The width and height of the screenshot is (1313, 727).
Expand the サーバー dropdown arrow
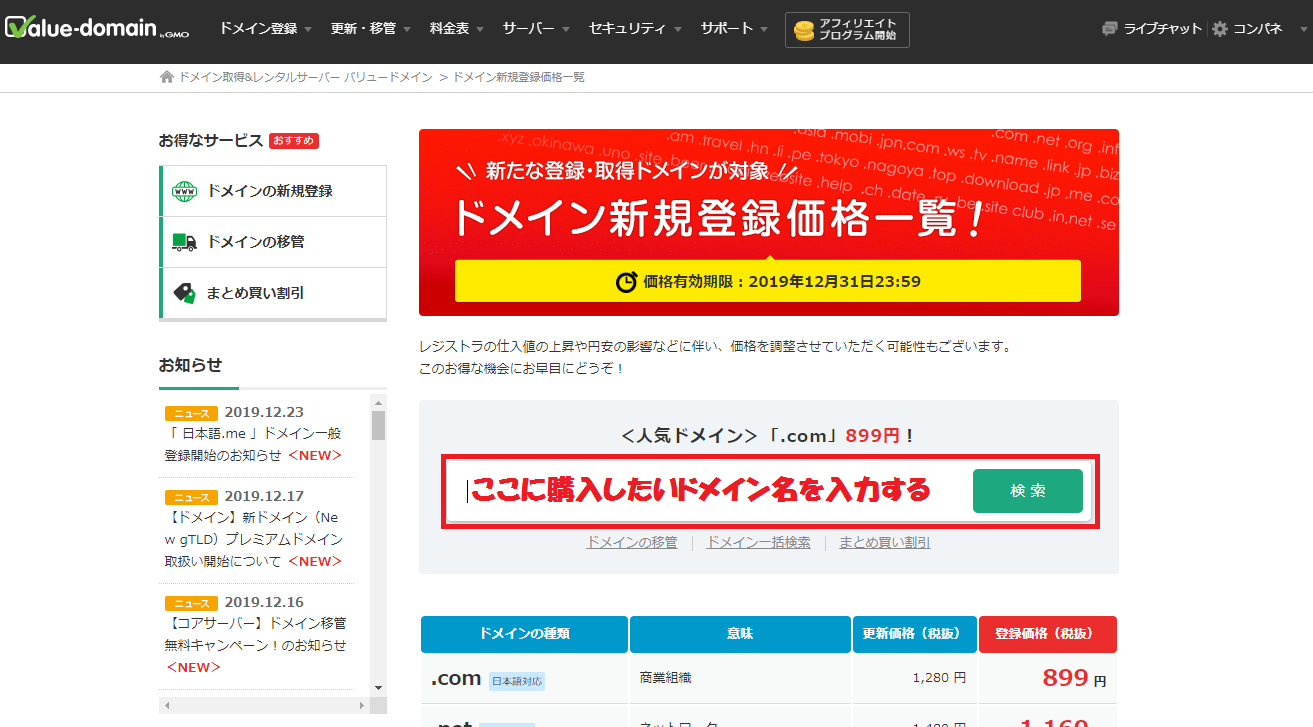pyautogui.click(x=565, y=30)
